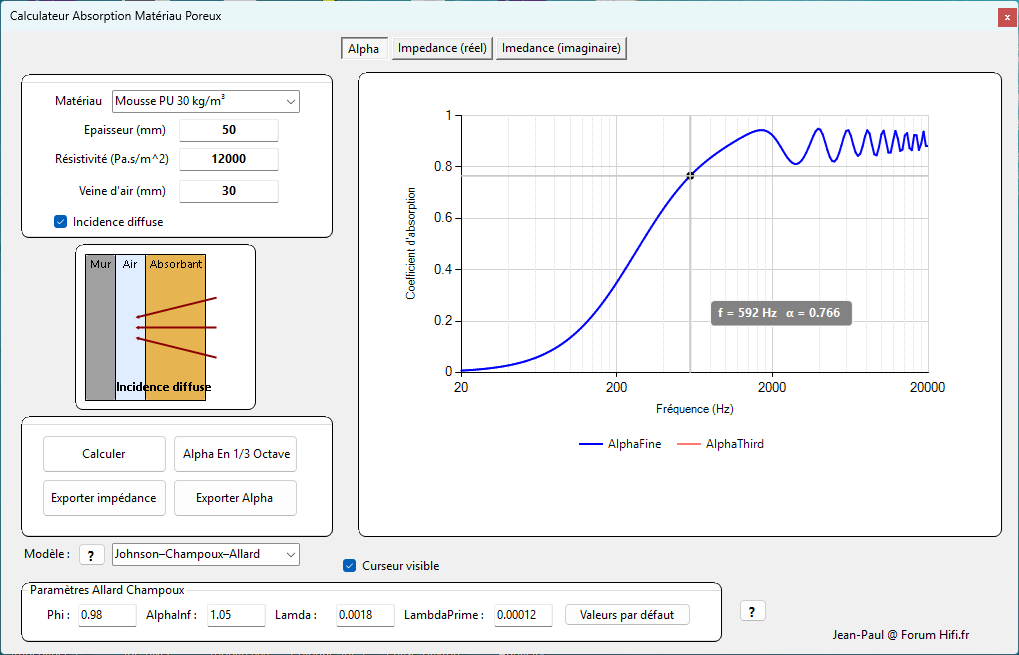Click the AlphaFine legend entry
The height and width of the screenshot is (655, 1019).
620,444
